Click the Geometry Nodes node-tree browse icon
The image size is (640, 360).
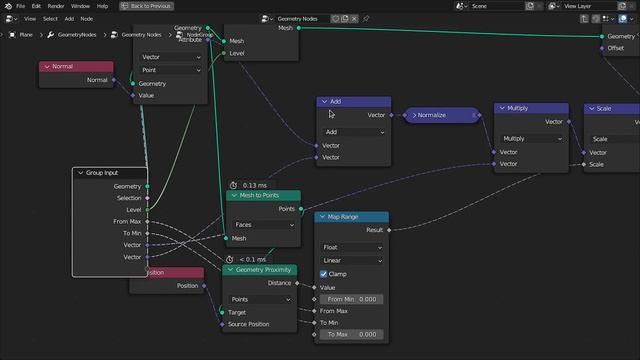point(267,19)
